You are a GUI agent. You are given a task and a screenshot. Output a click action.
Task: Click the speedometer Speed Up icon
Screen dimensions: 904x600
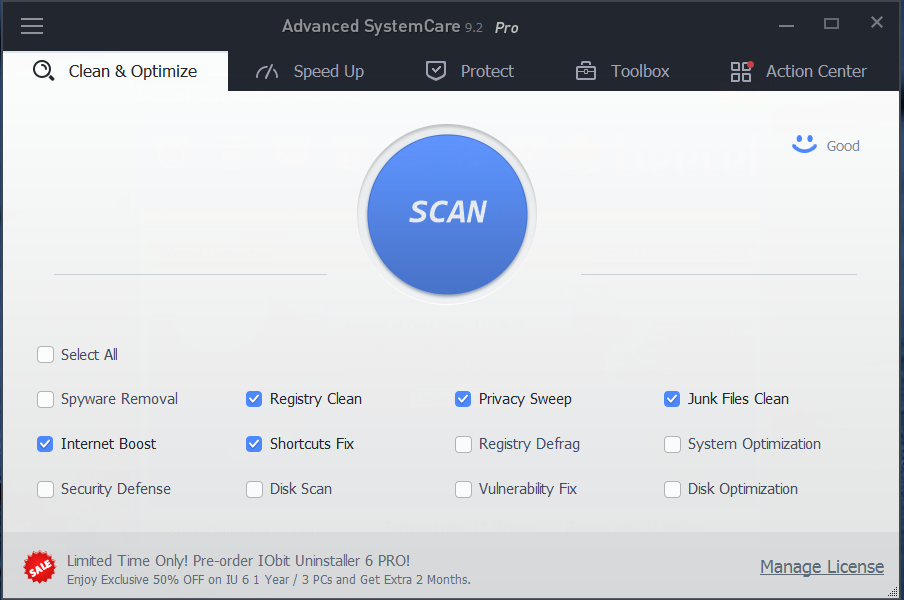coord(267,71)
